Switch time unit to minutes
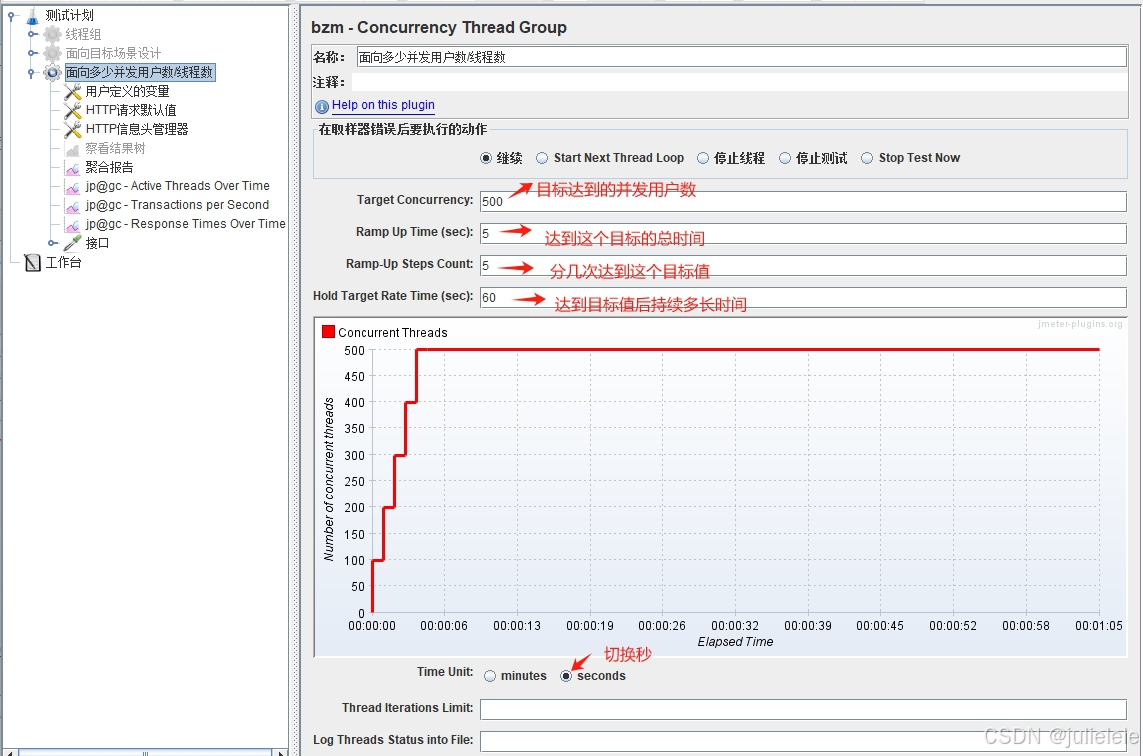Screen dimensions: 1143x756 point(490,676)
